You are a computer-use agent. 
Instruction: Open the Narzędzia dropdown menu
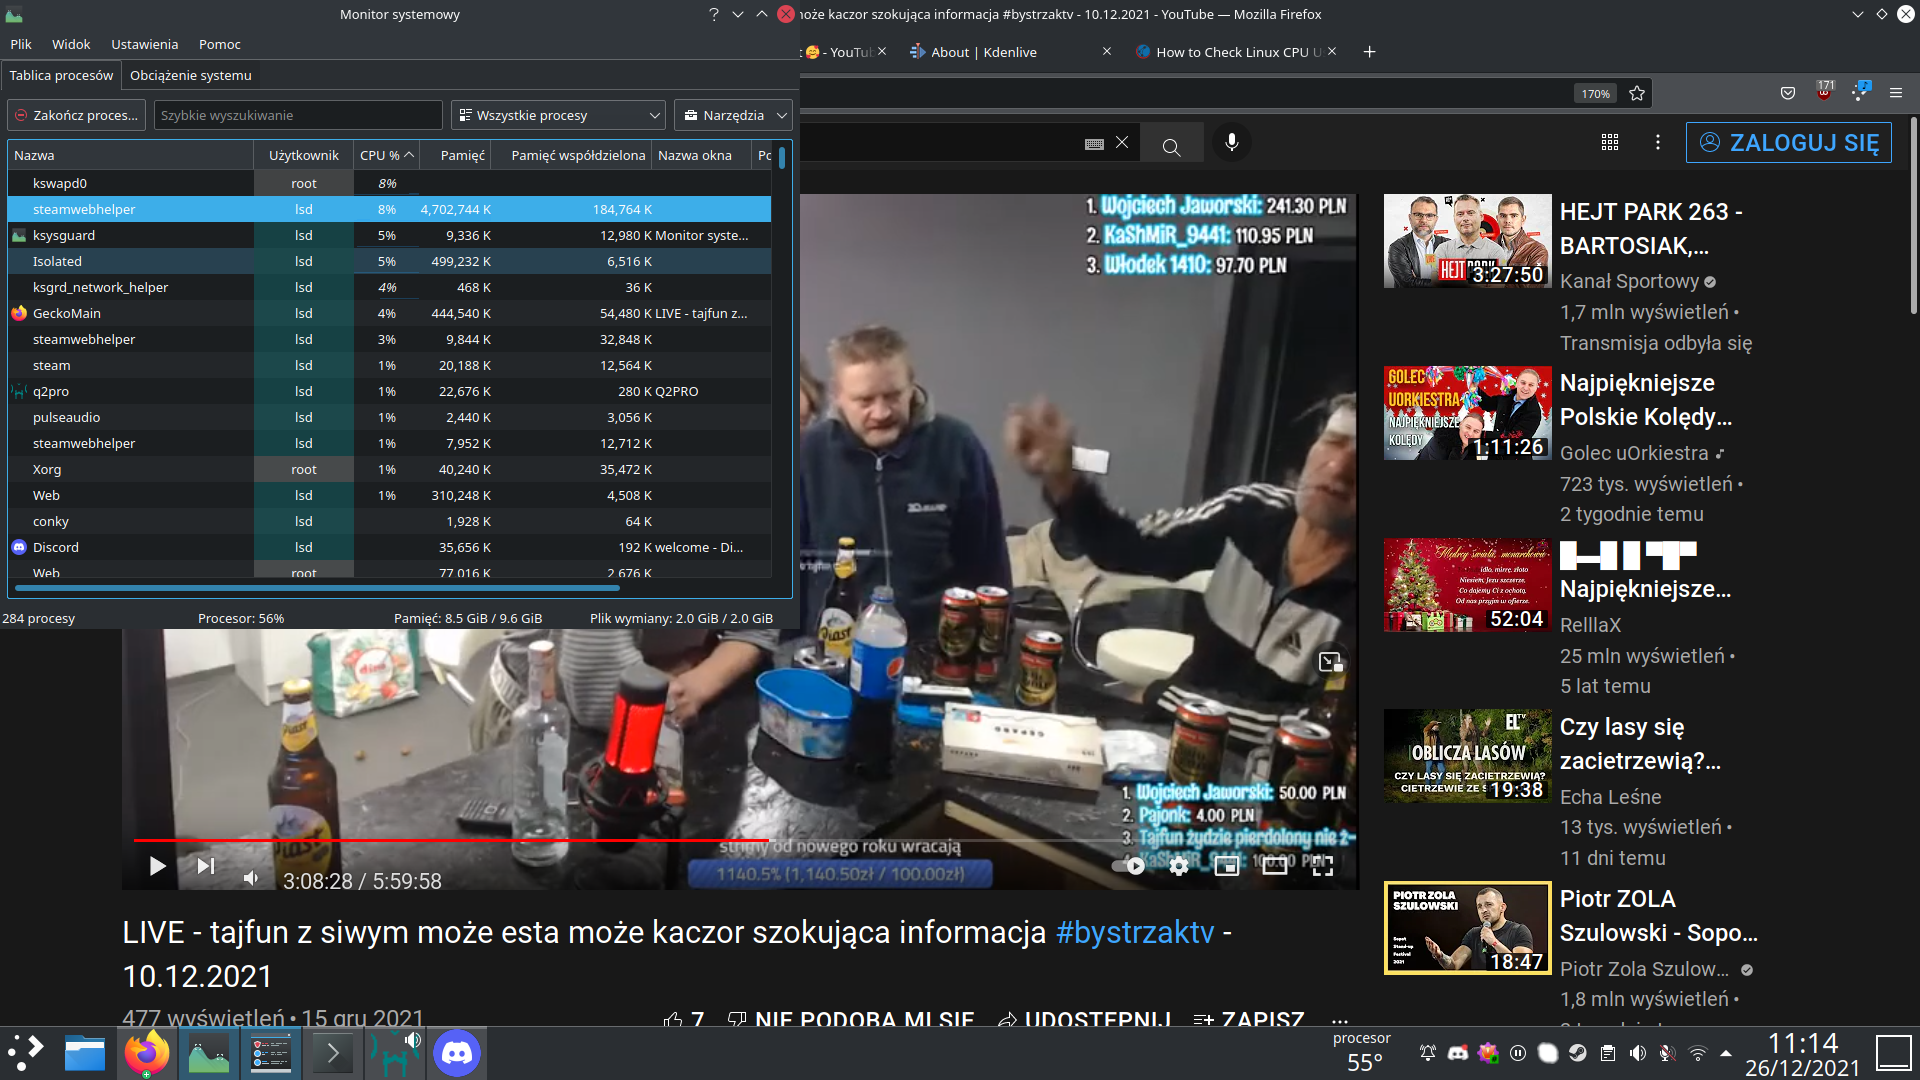click(733, 115)
